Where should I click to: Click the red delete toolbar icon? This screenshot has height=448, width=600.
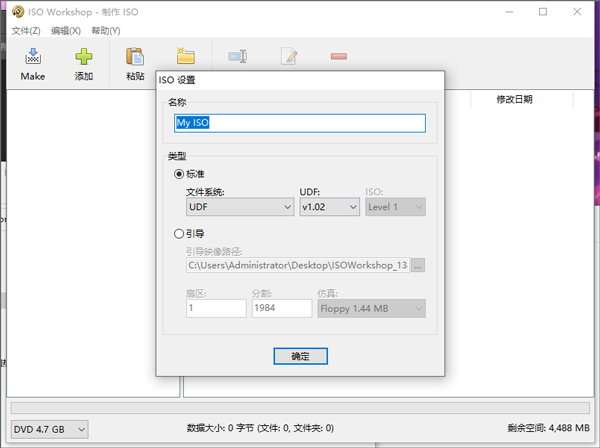pos(339,57)
